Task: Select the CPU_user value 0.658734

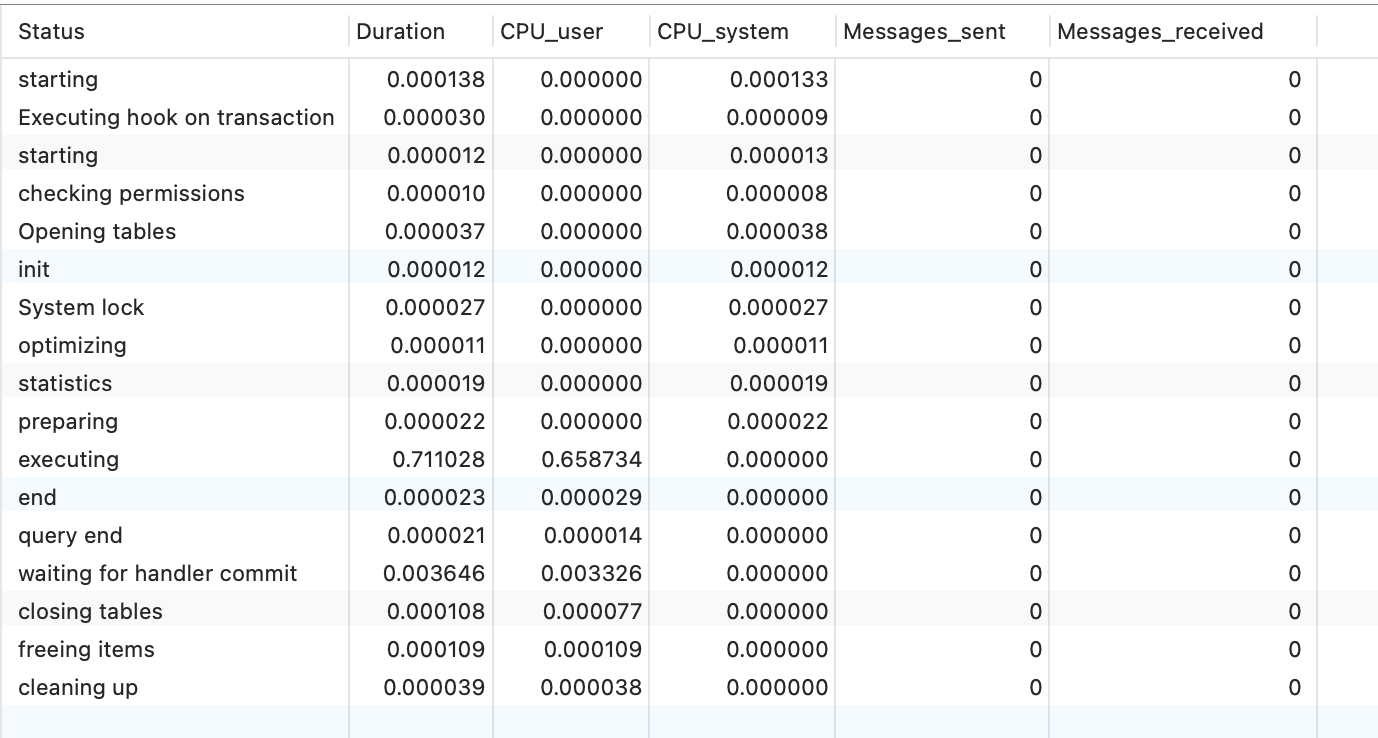Action: coord(591,460)
